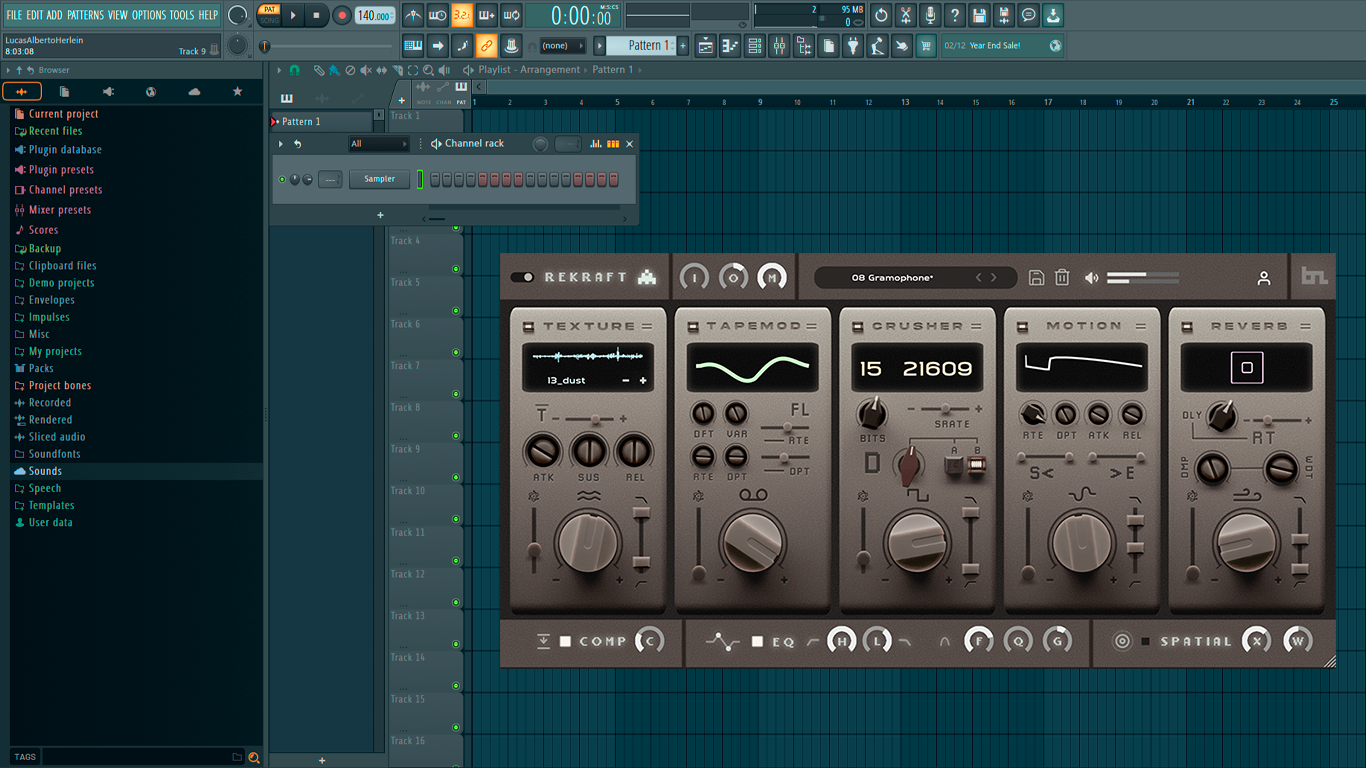Mute output via the Rekraft speaker icon
Screen dimensions: 1366x768
(1092, 278)
